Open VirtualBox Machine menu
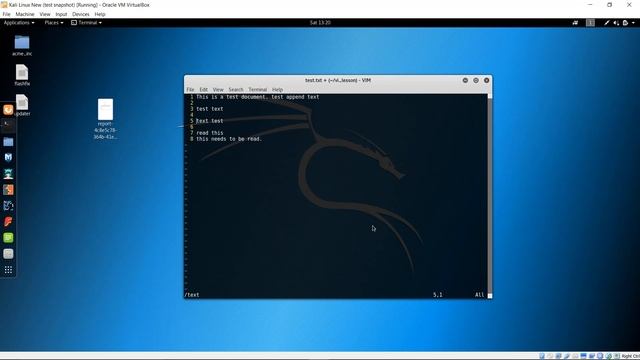Image resolution: width=640 pixels, height=360 pixels. [25, 14]
